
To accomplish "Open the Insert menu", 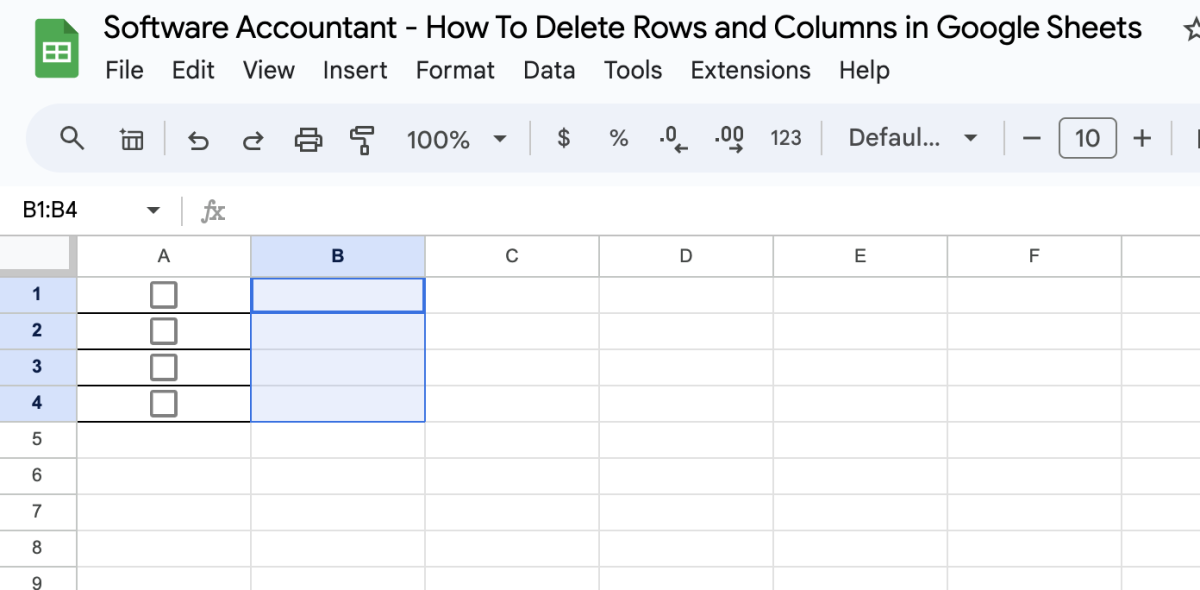I will 355,71.
